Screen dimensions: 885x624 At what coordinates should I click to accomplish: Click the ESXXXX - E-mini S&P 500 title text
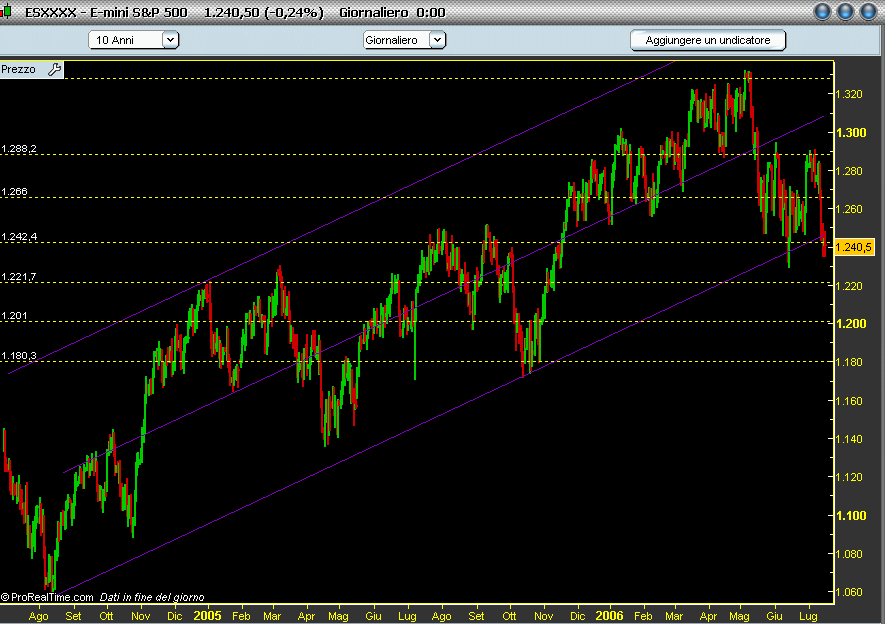click(106, 12)
